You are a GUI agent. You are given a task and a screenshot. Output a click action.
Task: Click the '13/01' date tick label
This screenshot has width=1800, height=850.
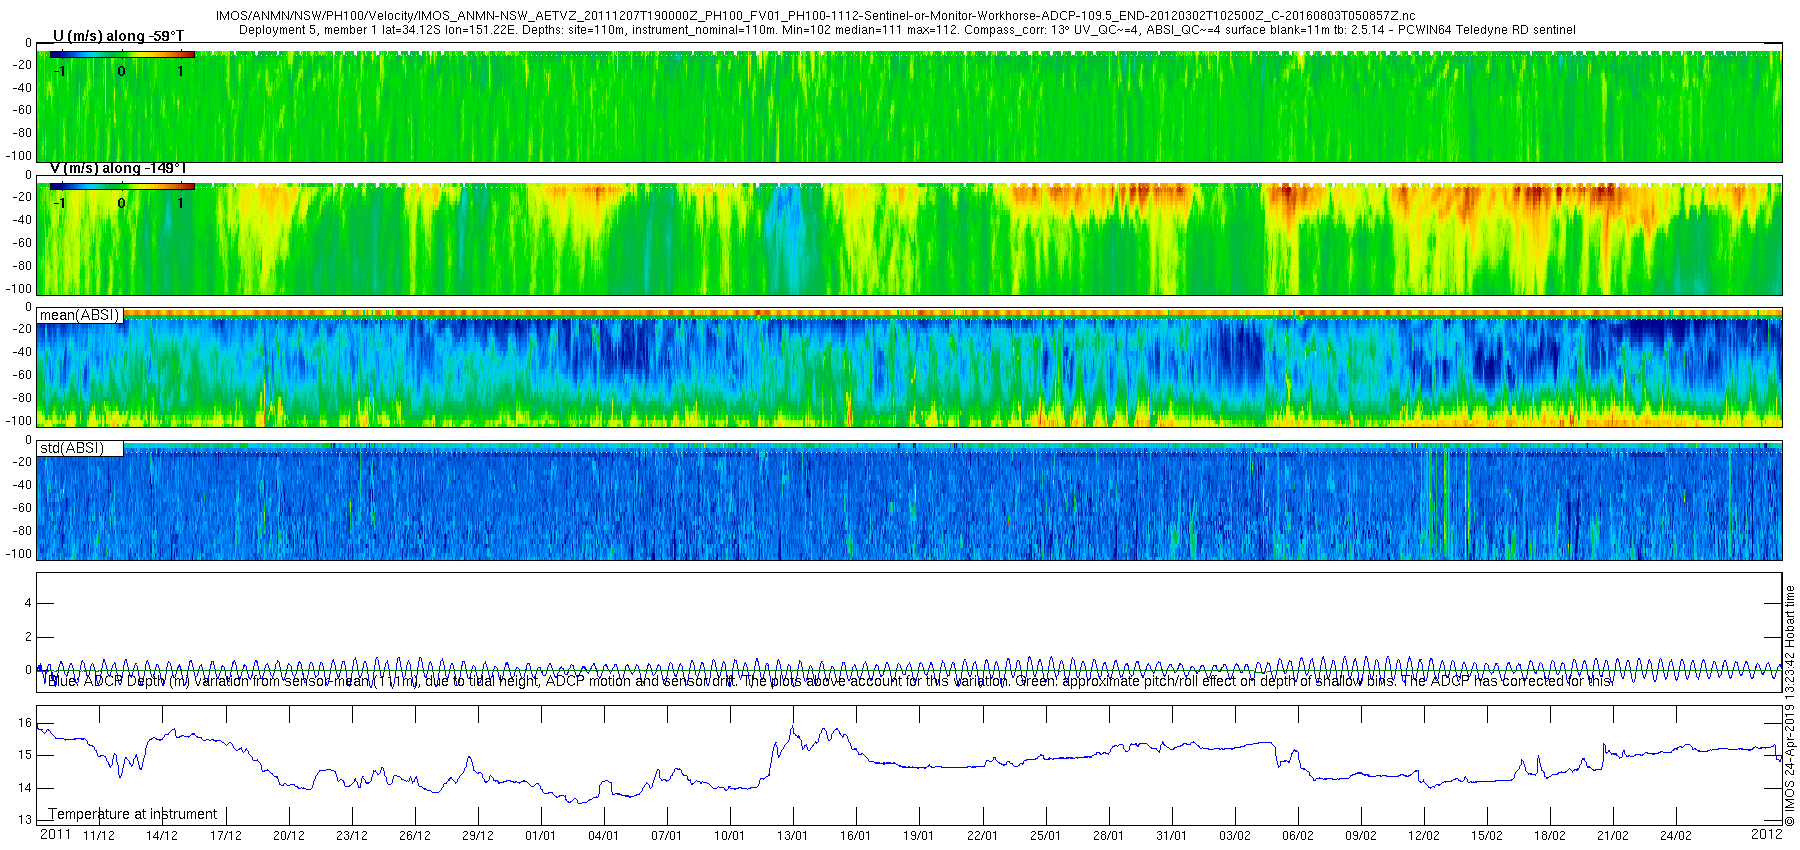click(x=792, y=836)
